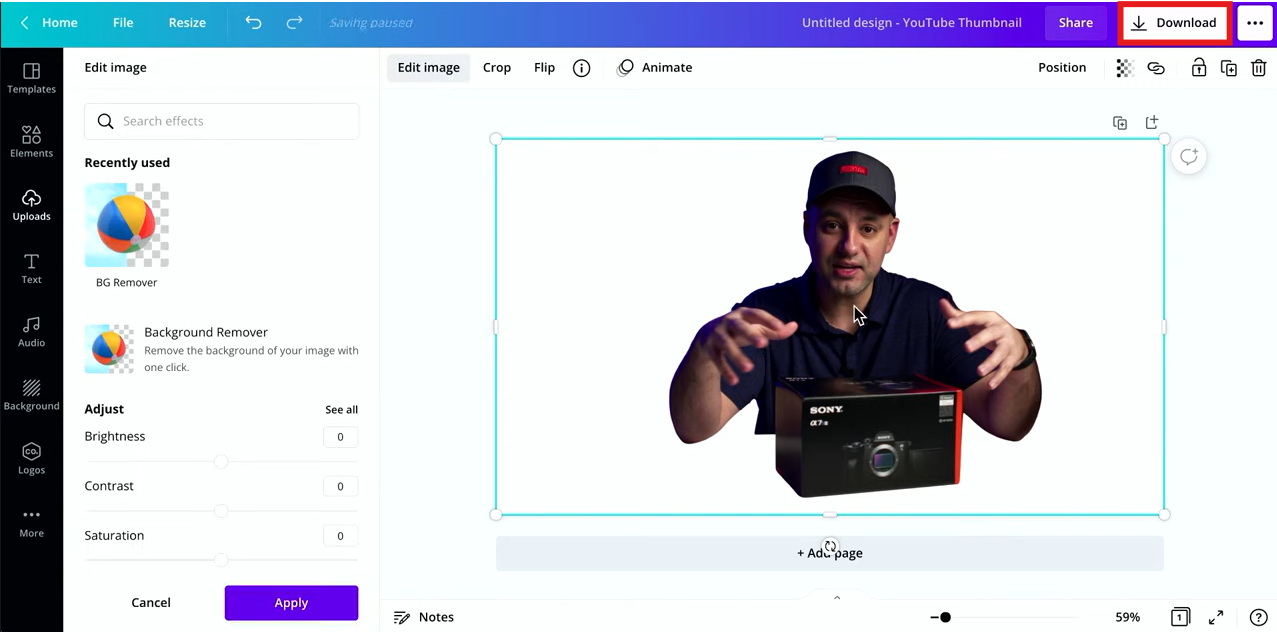The width and height of the screenshot is (1277, 632).
Task: Open the Elements sidebar panel
Action: 31,142
